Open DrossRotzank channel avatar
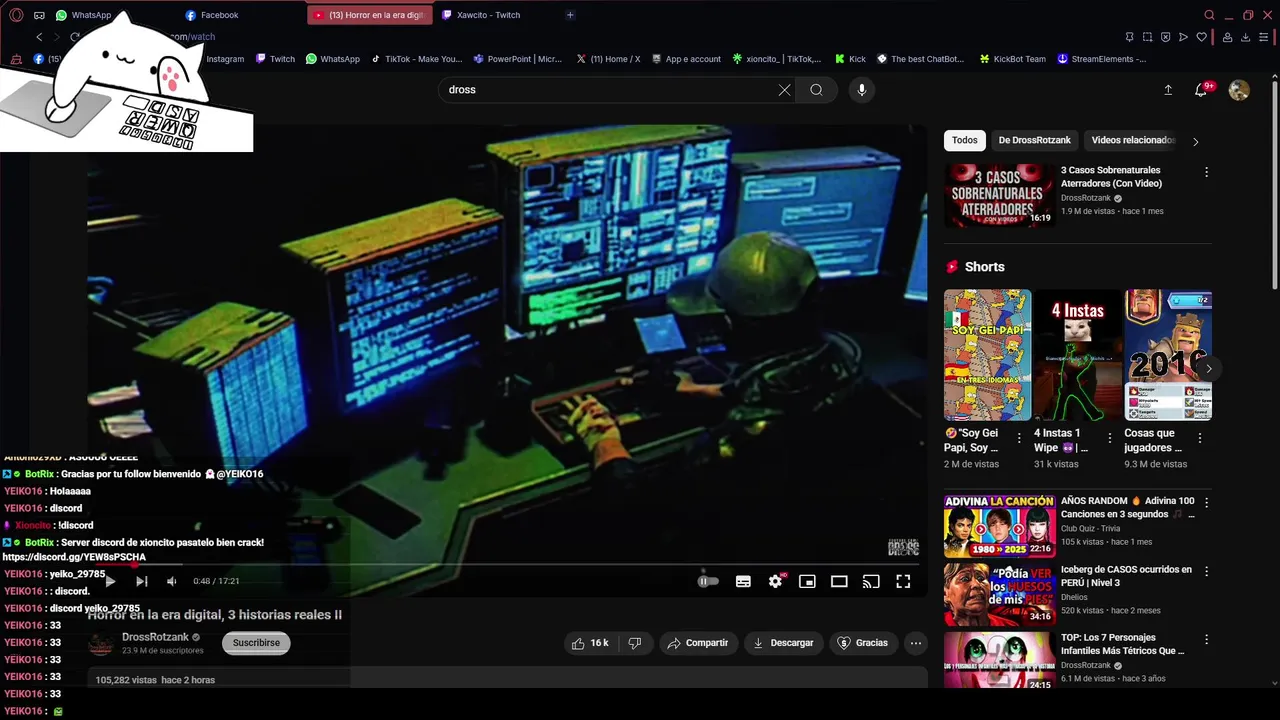 point(101,644)
